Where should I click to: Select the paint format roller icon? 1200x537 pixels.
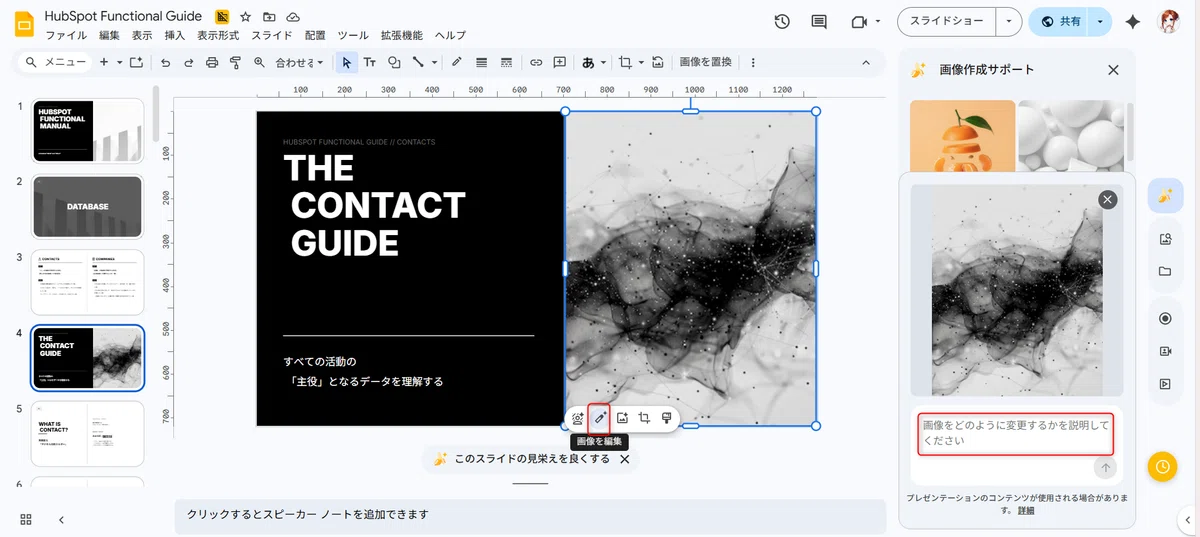(x=236, y=62)
